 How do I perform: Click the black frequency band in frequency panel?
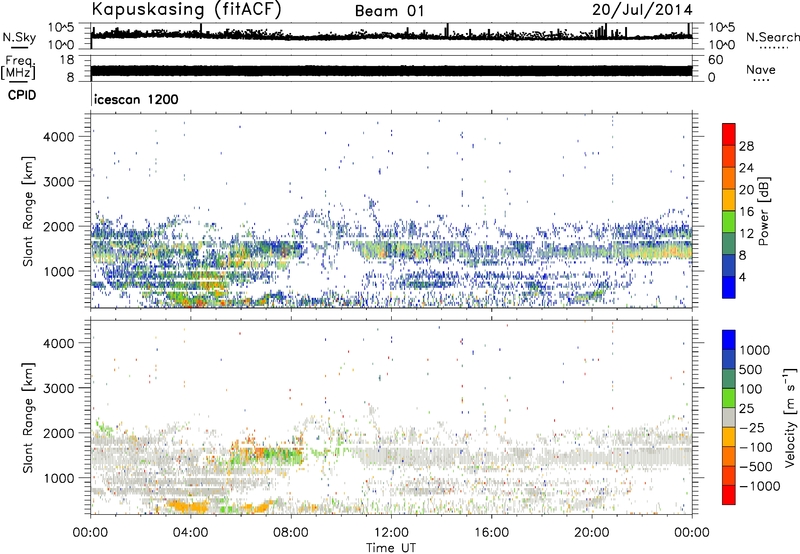point(391,70)
